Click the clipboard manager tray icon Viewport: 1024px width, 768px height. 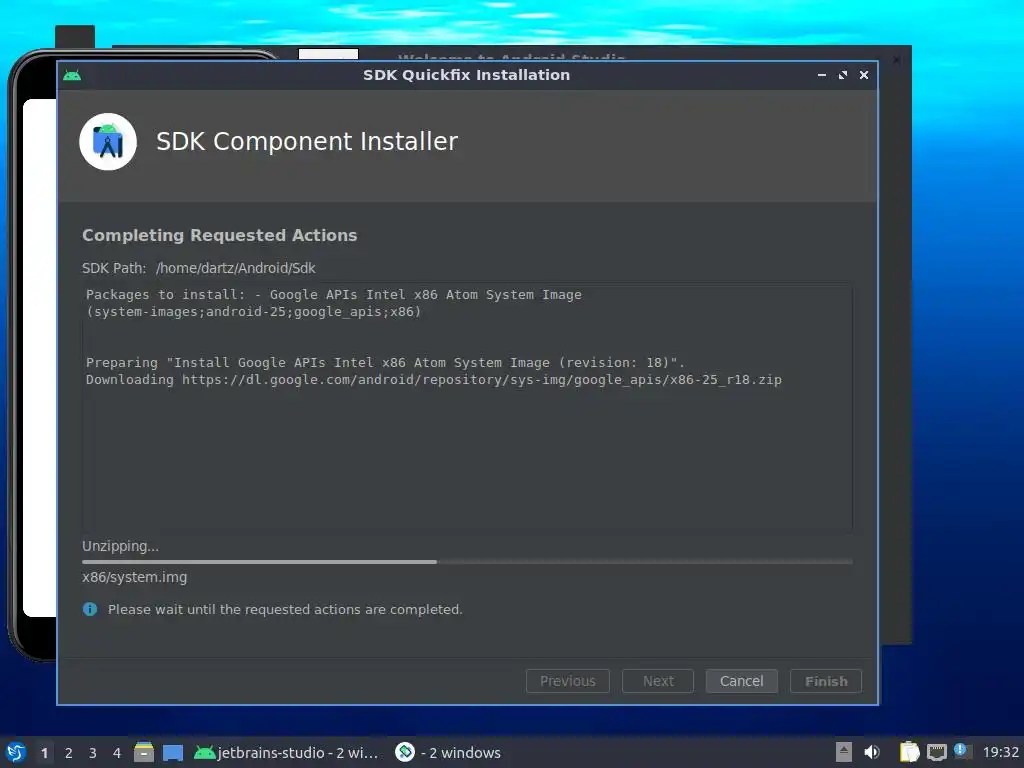[909, 752]
